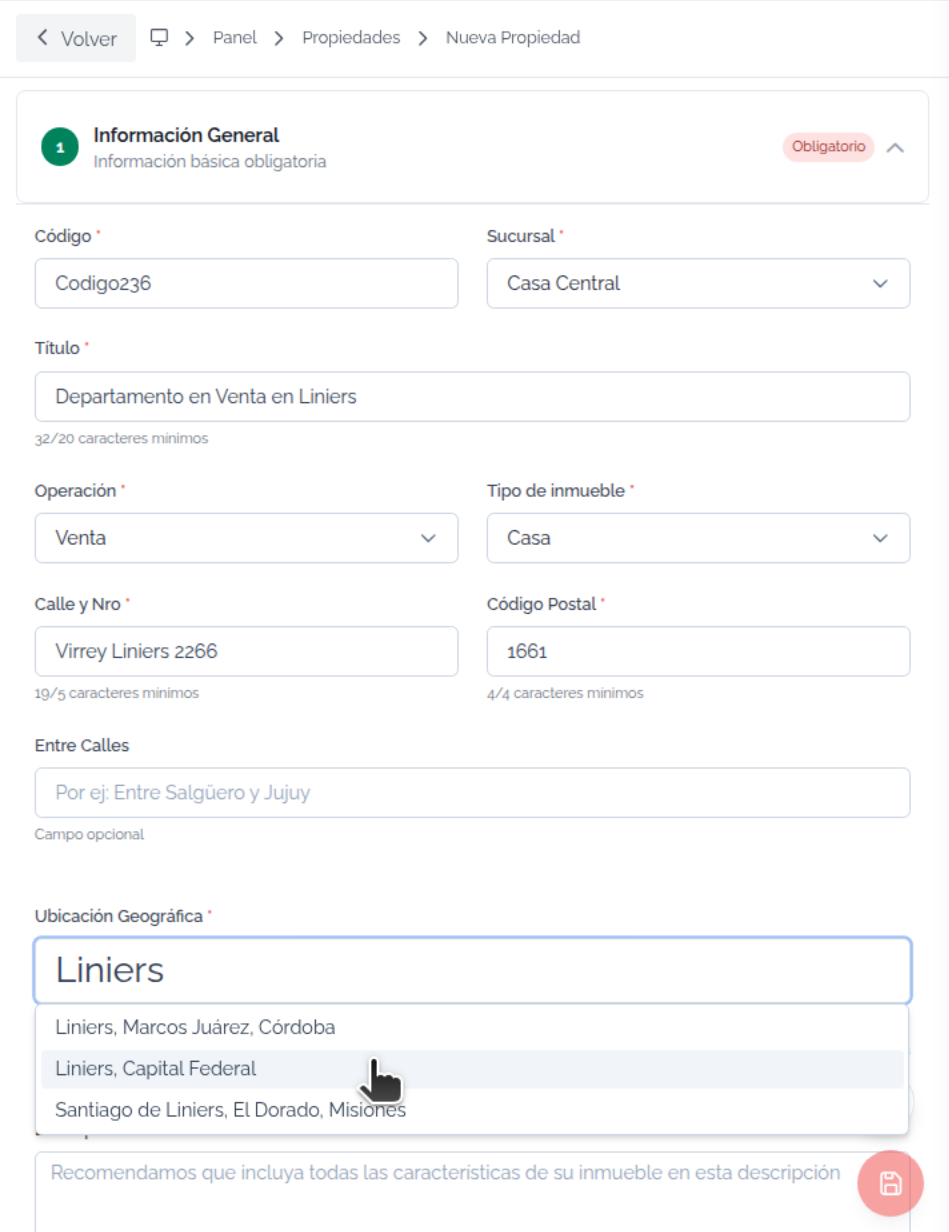Click the Título input field

(x=472, y=397)
